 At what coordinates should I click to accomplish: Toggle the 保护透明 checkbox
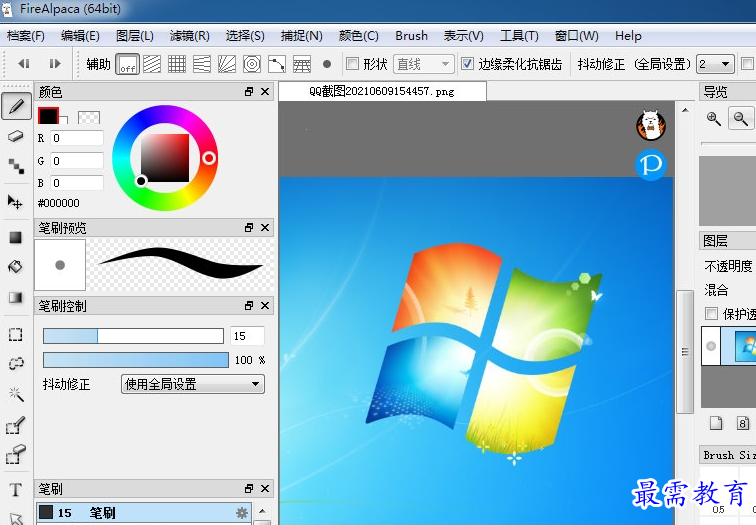[x=711, y=314]
